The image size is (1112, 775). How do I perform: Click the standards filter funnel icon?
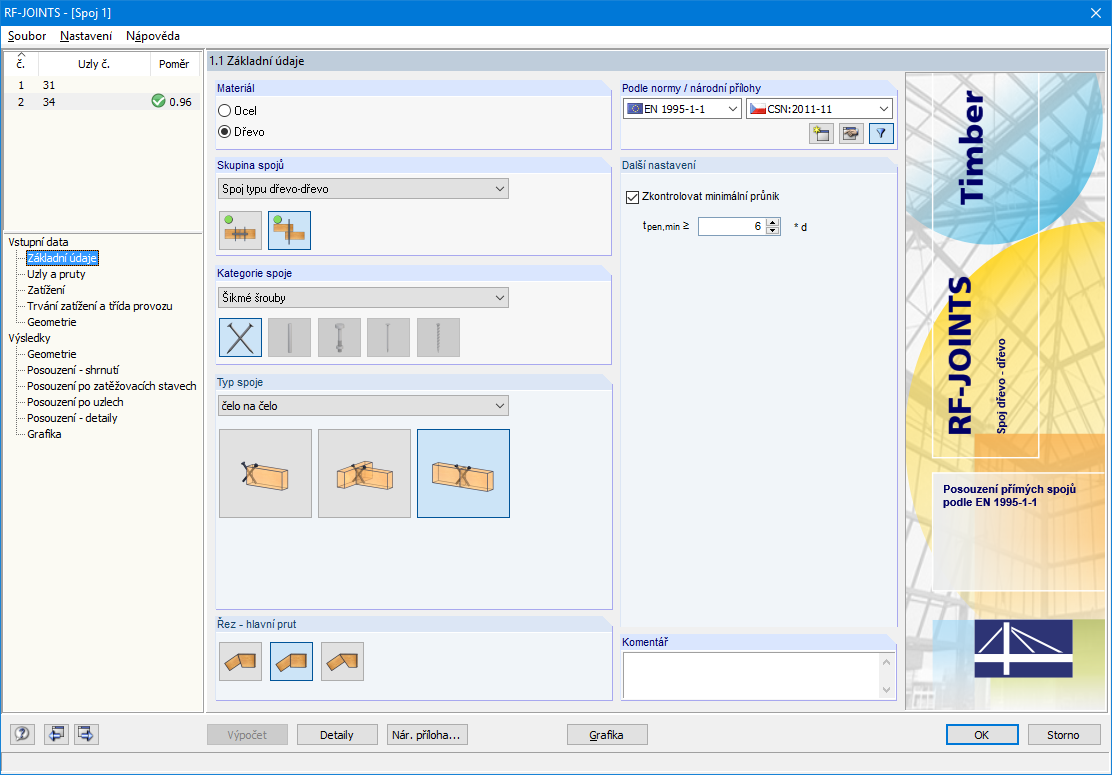coord(881,133)
